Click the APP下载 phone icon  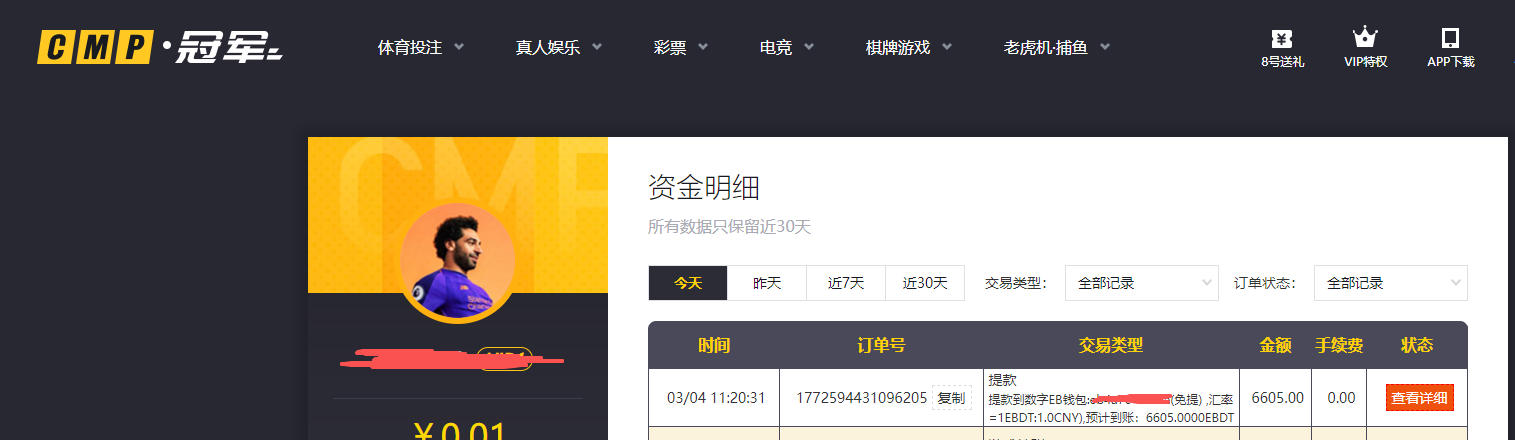click(x=1450, y=39)
